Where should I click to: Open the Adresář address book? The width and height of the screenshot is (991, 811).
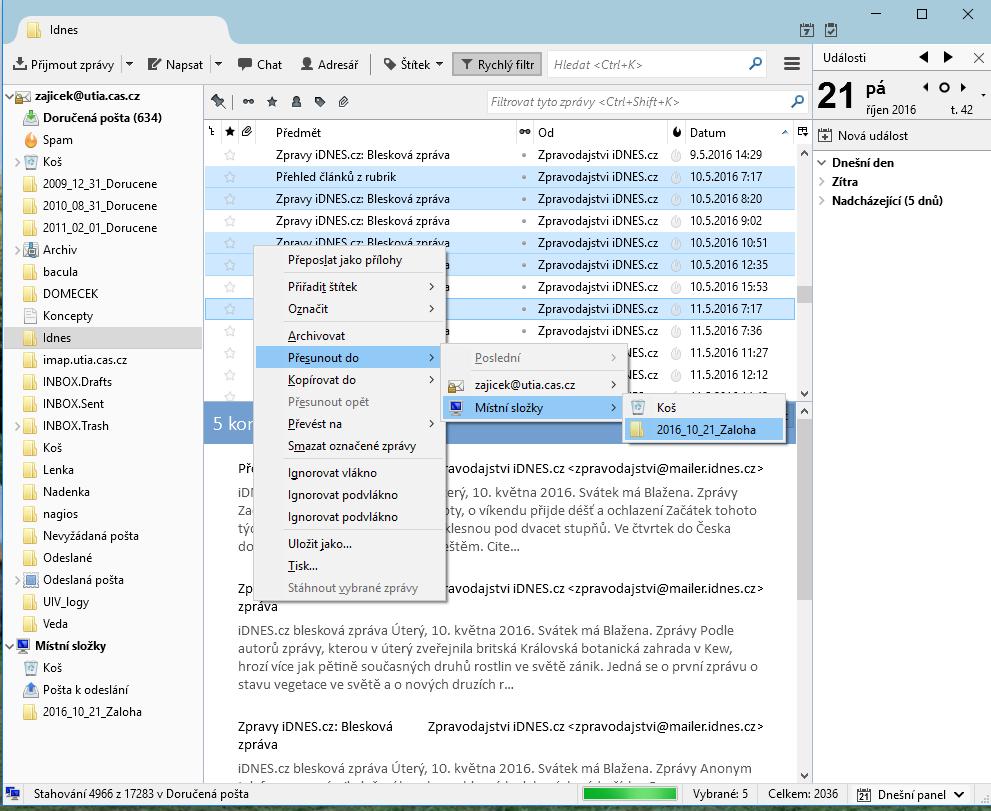(329, 64)
